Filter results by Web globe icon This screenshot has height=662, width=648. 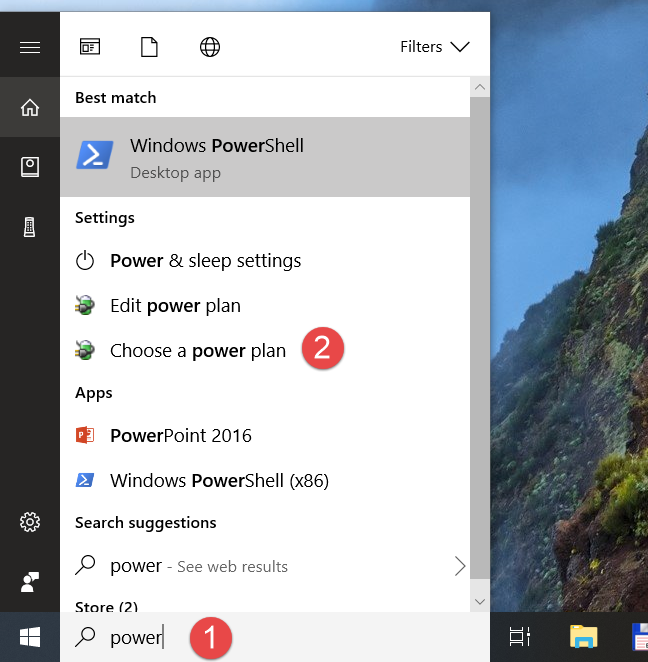tap(209, 47)
